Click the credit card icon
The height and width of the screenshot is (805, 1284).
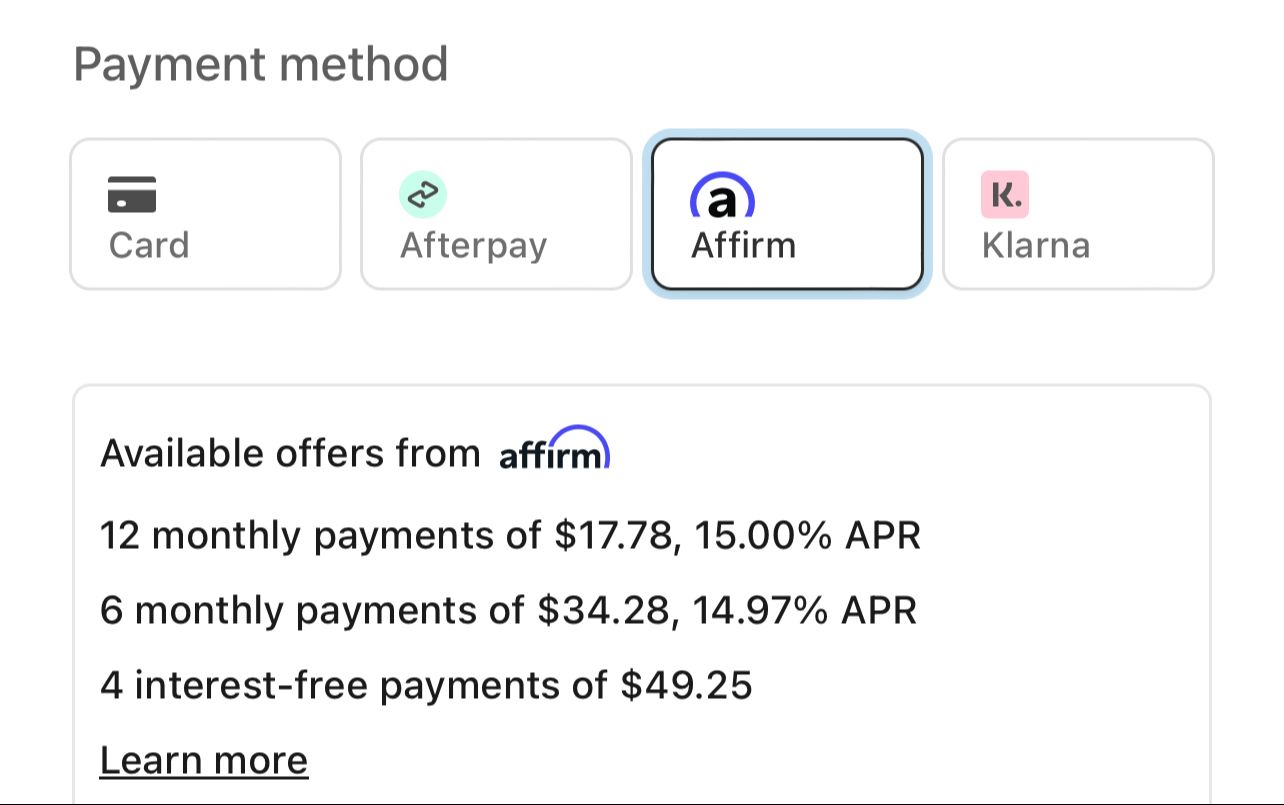point(132,194)
